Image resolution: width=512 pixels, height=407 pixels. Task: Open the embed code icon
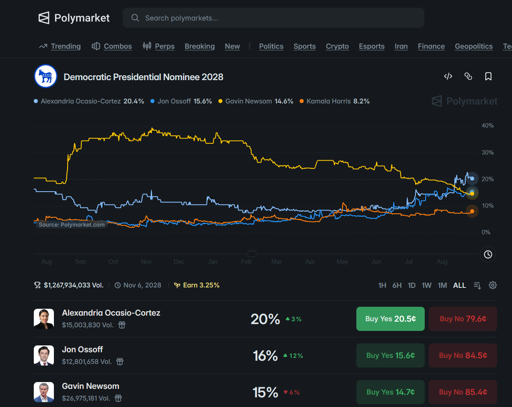point(448,76)
